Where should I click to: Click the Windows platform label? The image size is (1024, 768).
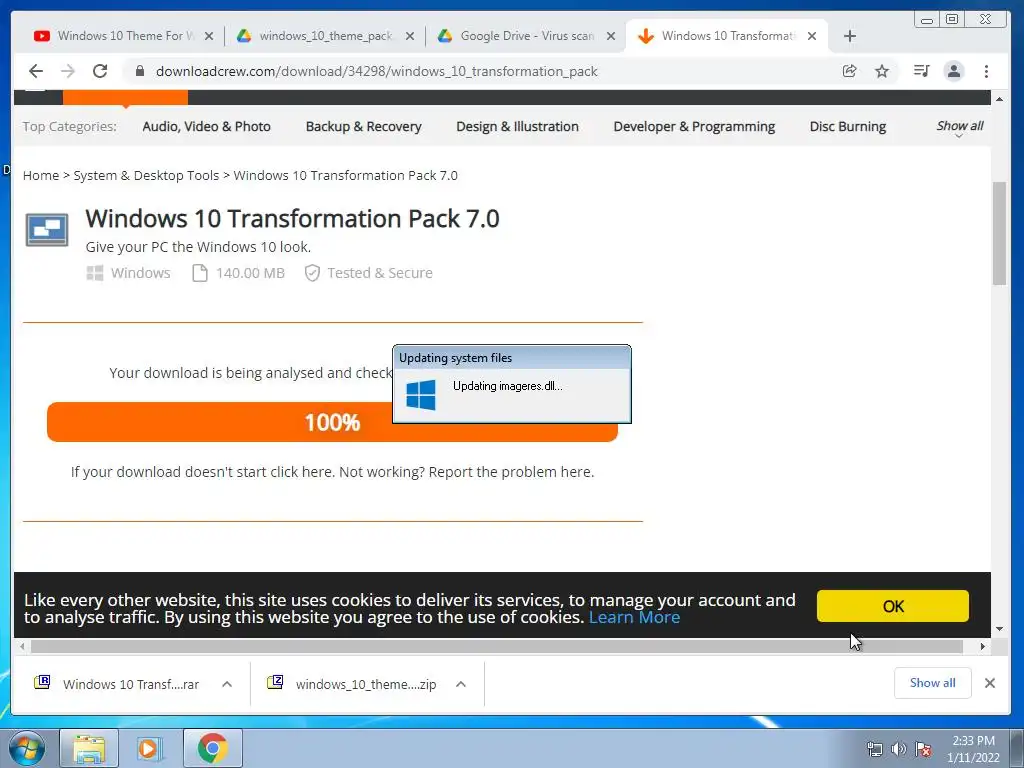(129, 273)
